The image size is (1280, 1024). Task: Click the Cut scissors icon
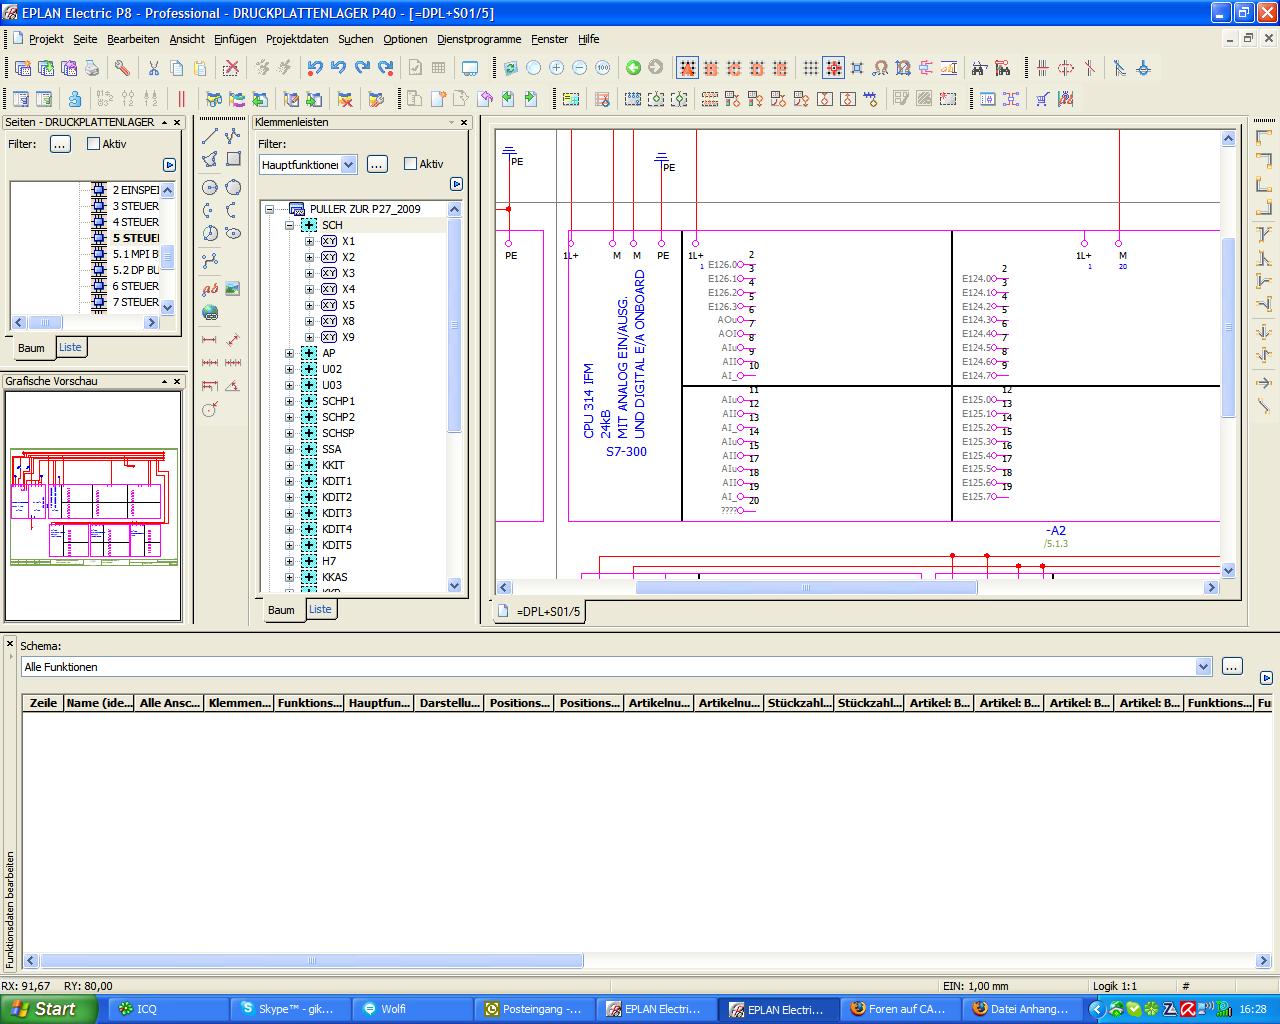point(154,68)
